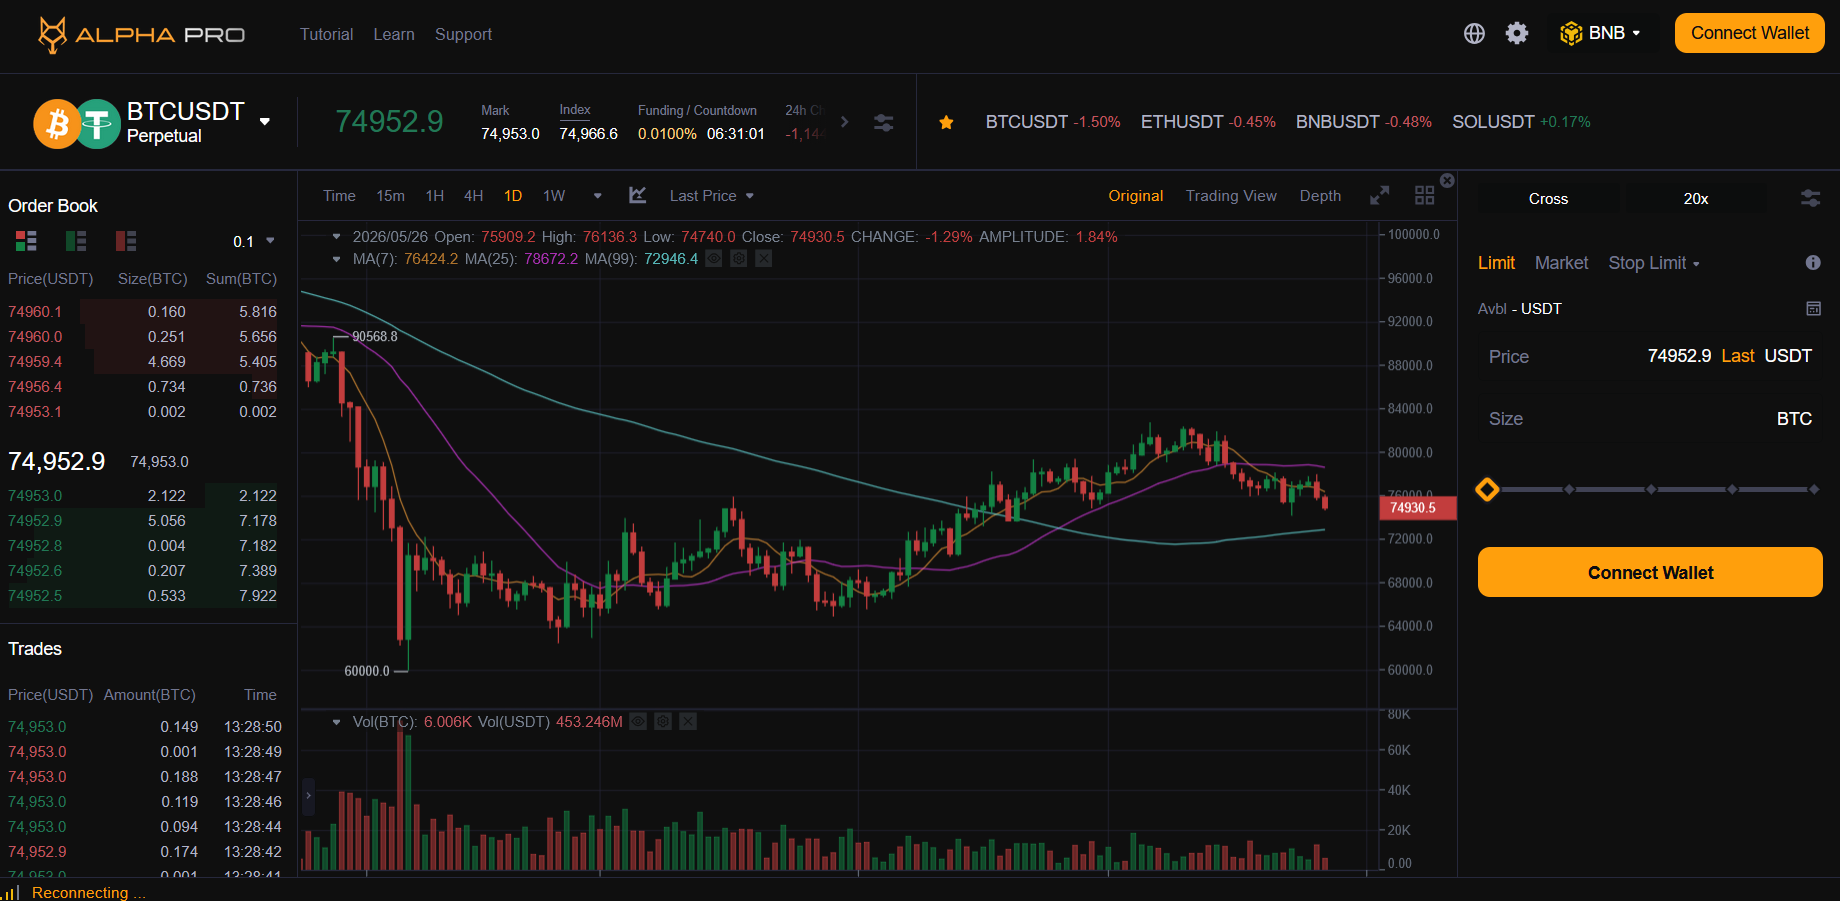Viewport: 1840px width, 901px height.
Task: Show buy orders only in order book
Action: pyautogui.click(x=76, y=241)
